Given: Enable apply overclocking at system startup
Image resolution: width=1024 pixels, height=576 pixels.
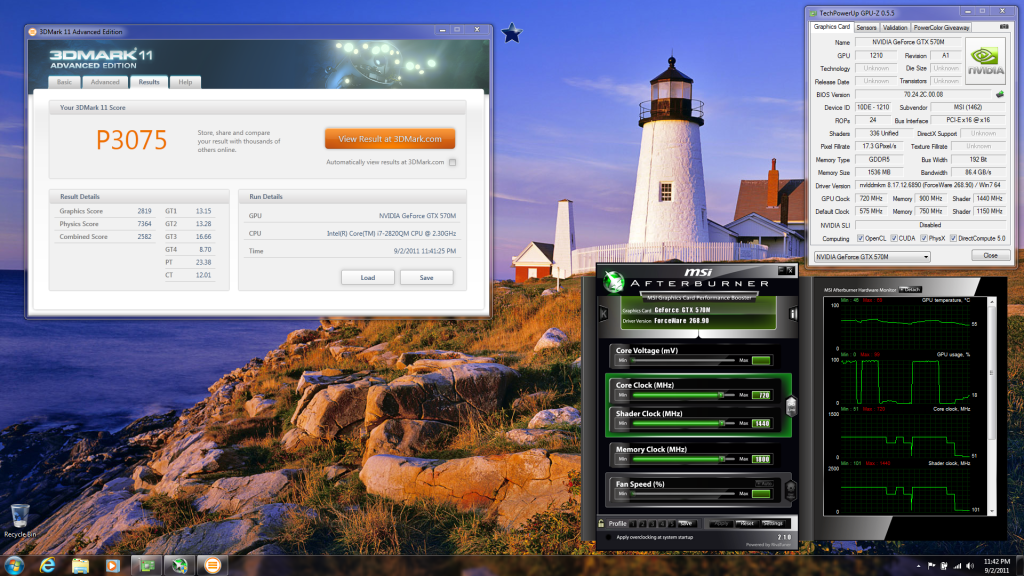Looking at the screenshot, I should [609, 537].
